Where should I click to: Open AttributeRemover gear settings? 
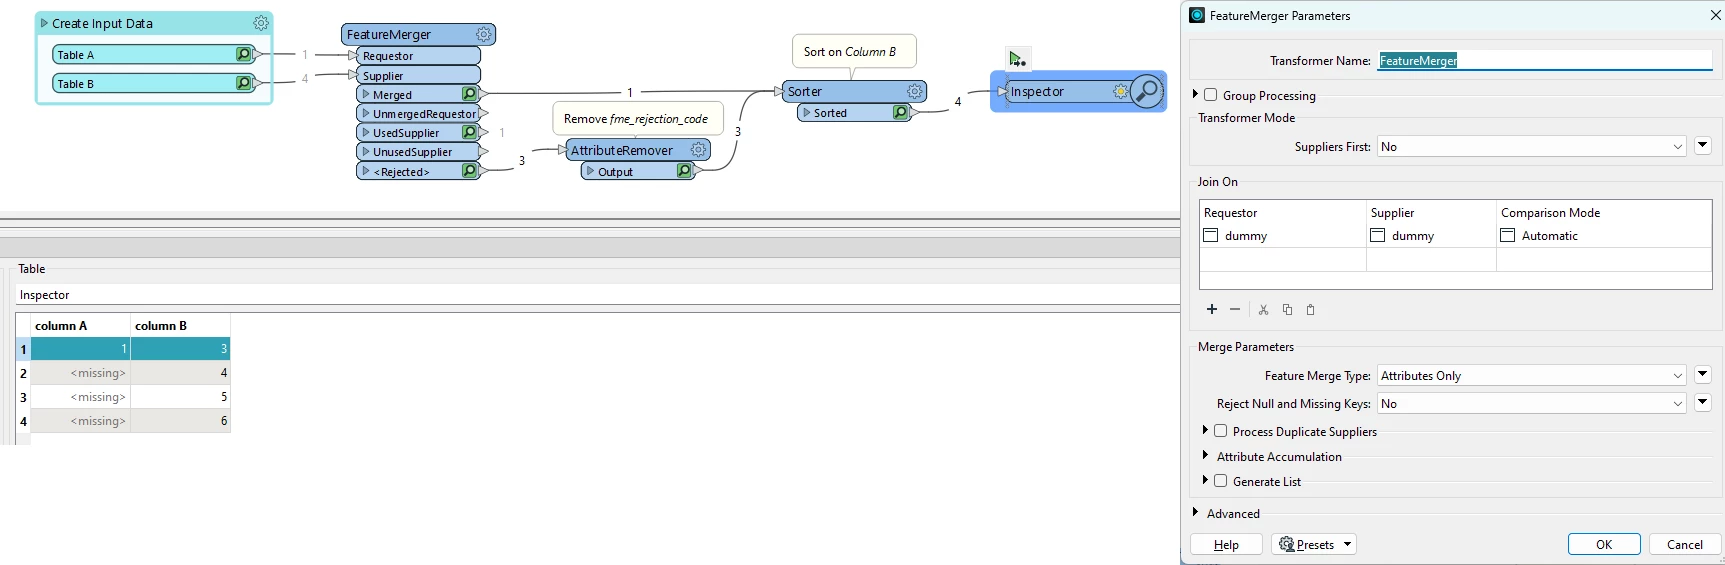tap(699, 150)
